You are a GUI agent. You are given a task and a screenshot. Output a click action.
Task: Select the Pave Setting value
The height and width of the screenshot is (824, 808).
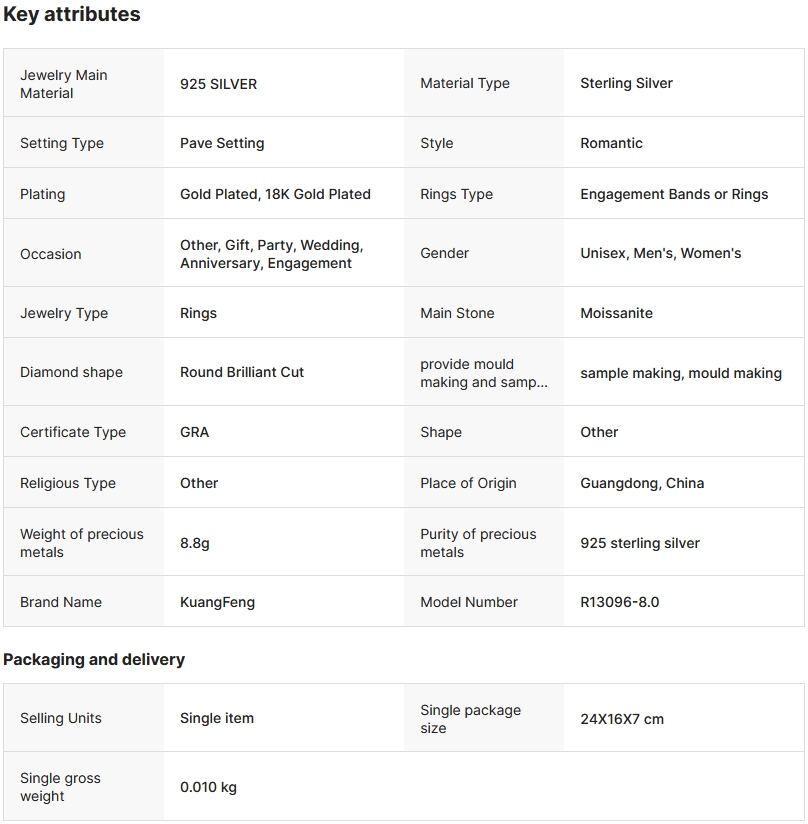[222, 143]
